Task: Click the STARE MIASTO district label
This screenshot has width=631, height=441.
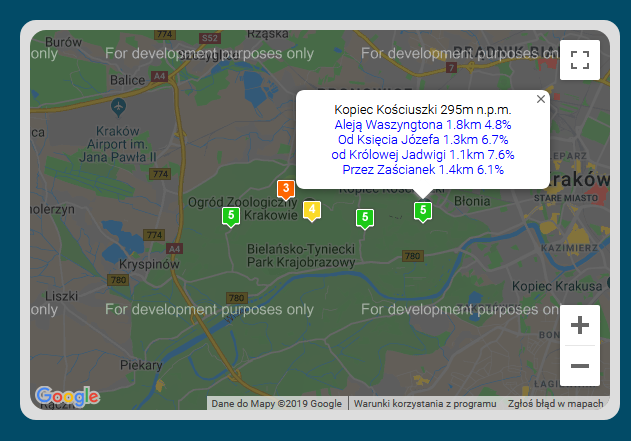Action: pyautogui.click(x=565, y=198)
